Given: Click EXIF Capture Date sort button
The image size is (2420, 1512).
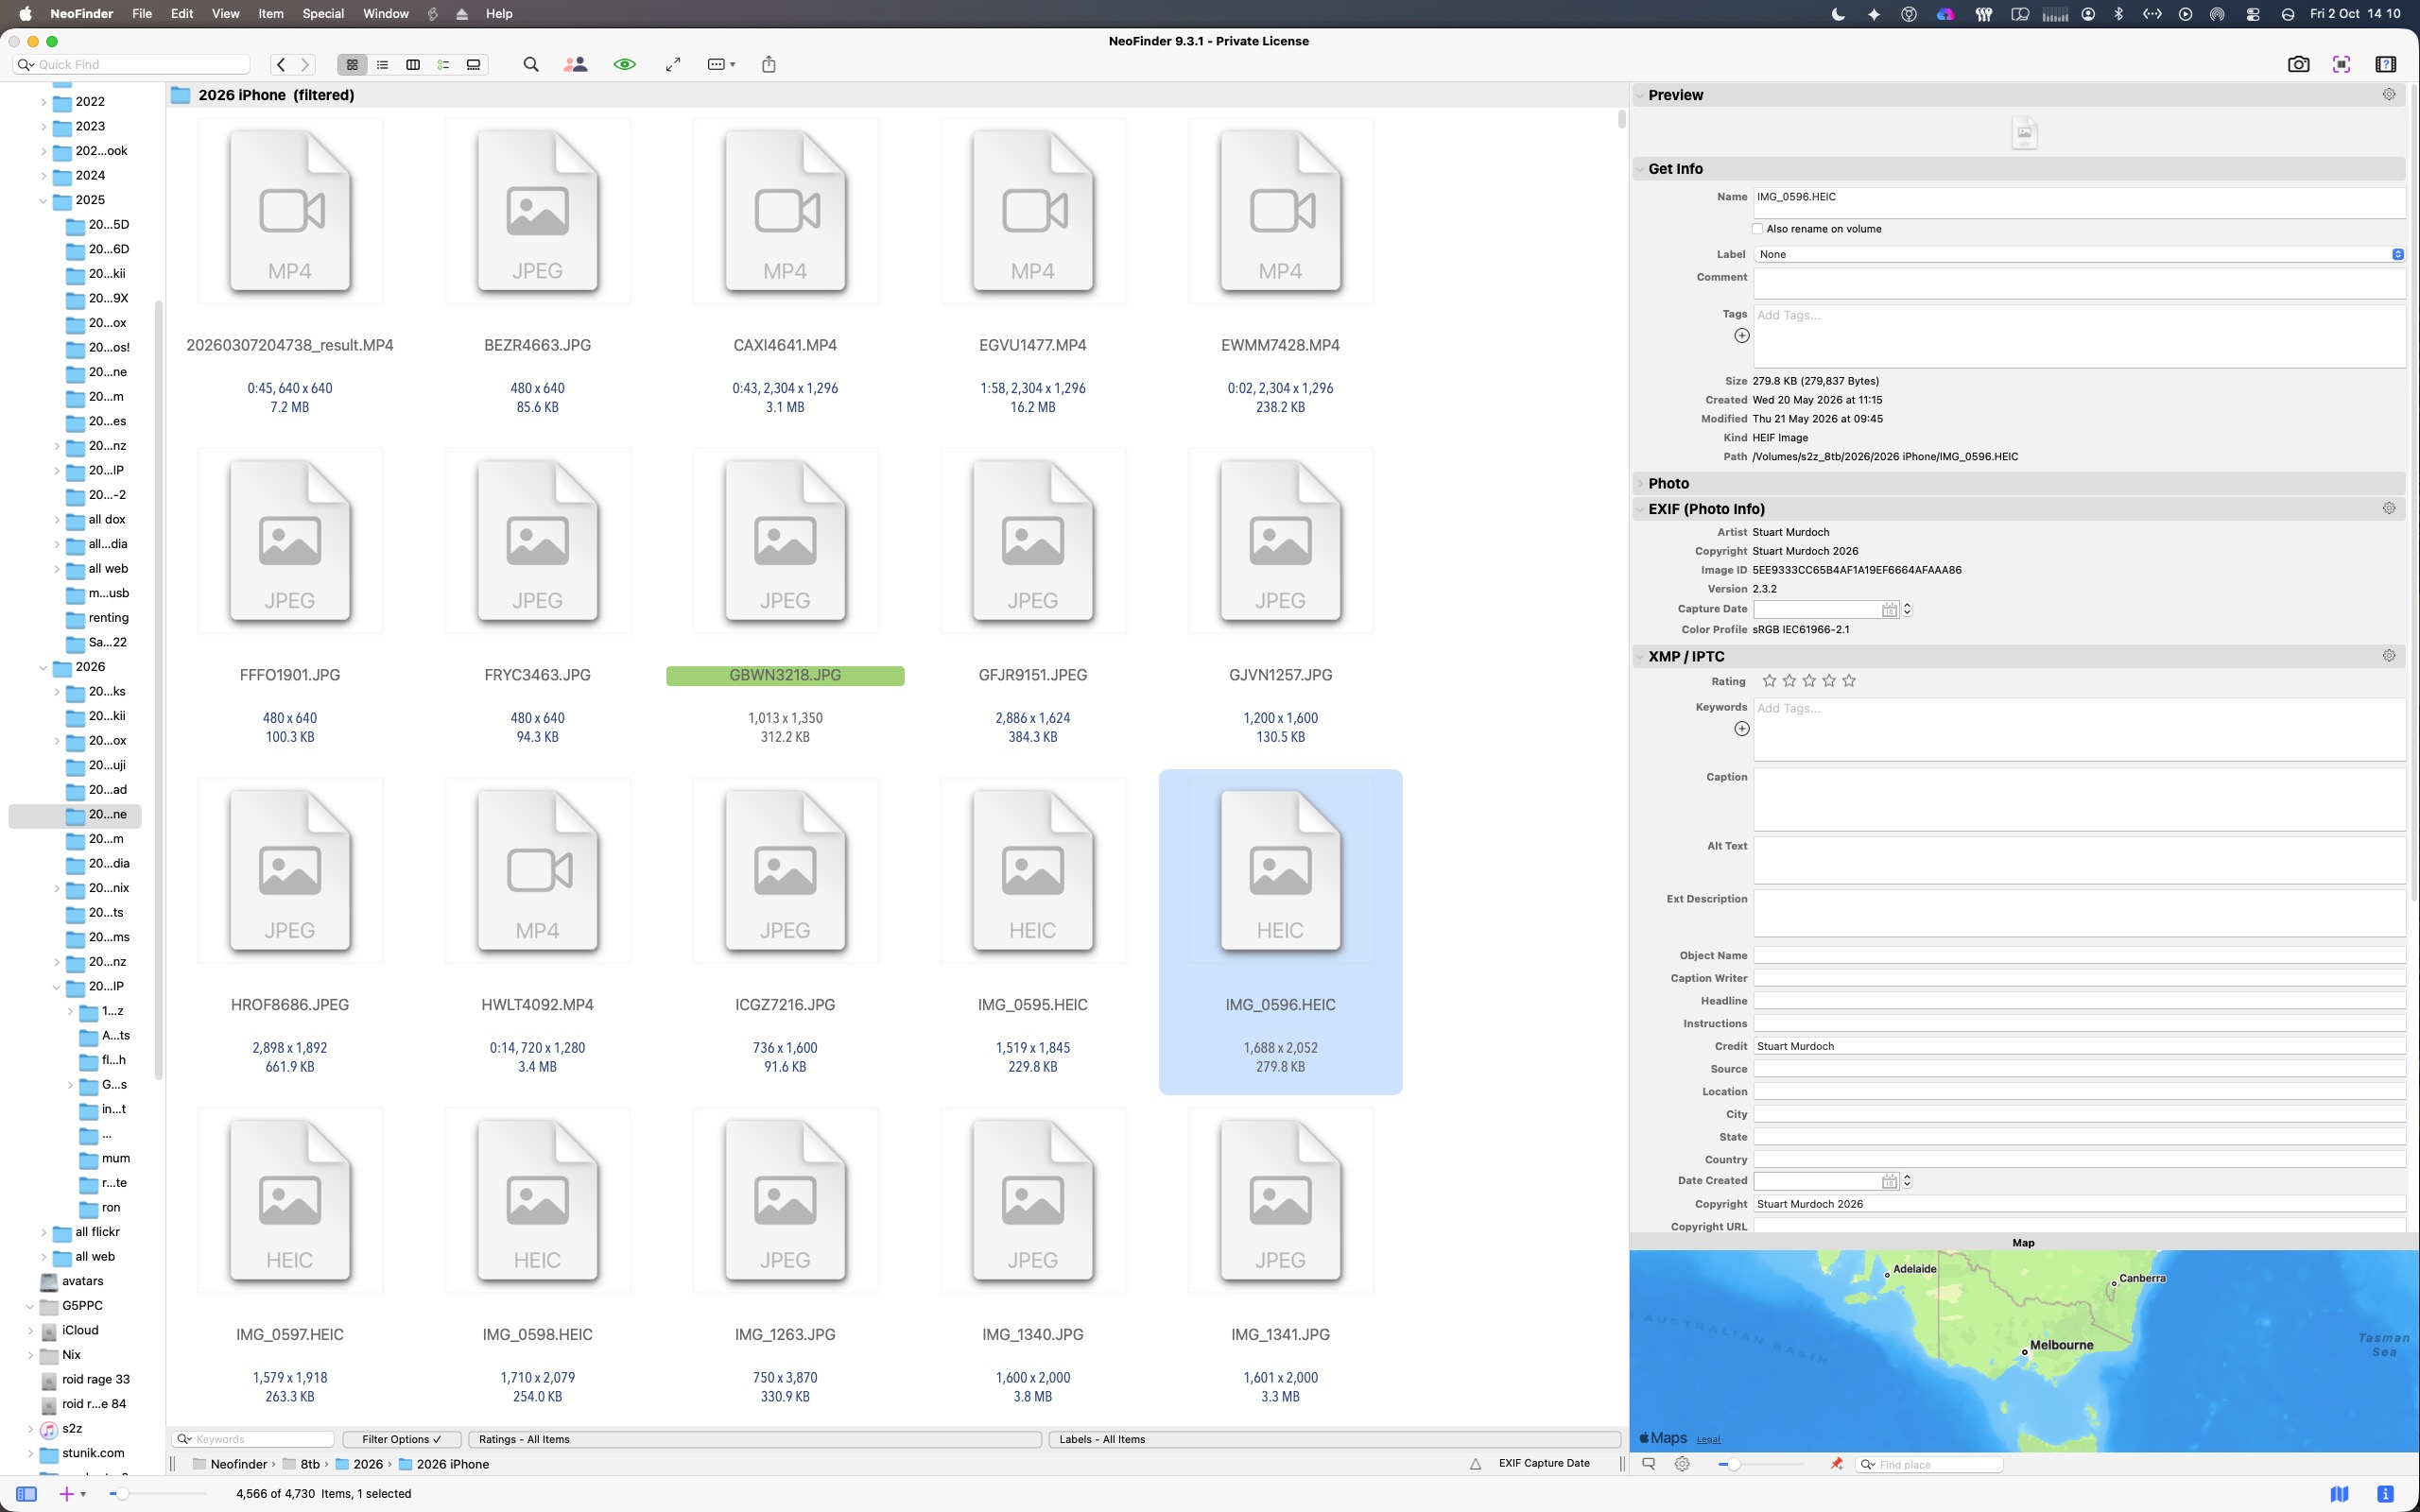Looking at the screenshot, I should tap(1544, 1463).
